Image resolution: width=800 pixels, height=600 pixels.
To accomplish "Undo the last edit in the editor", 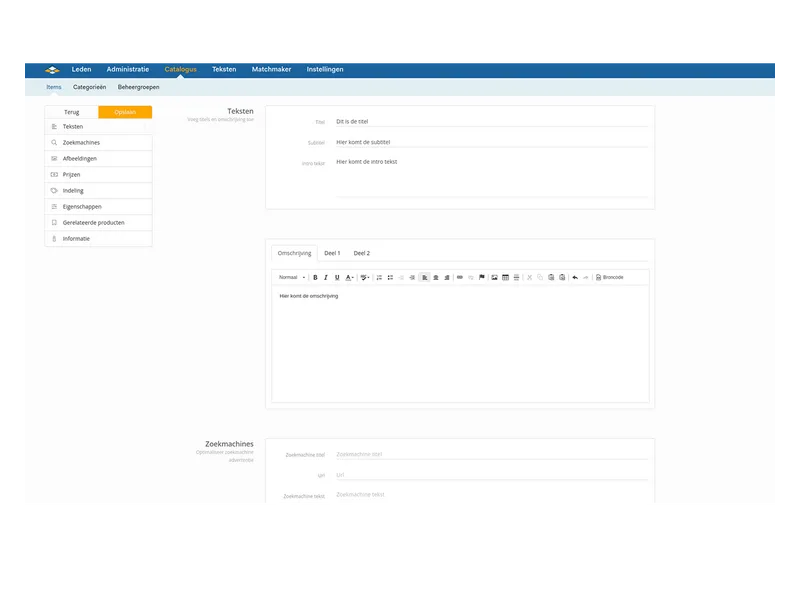I will [575, 278].
